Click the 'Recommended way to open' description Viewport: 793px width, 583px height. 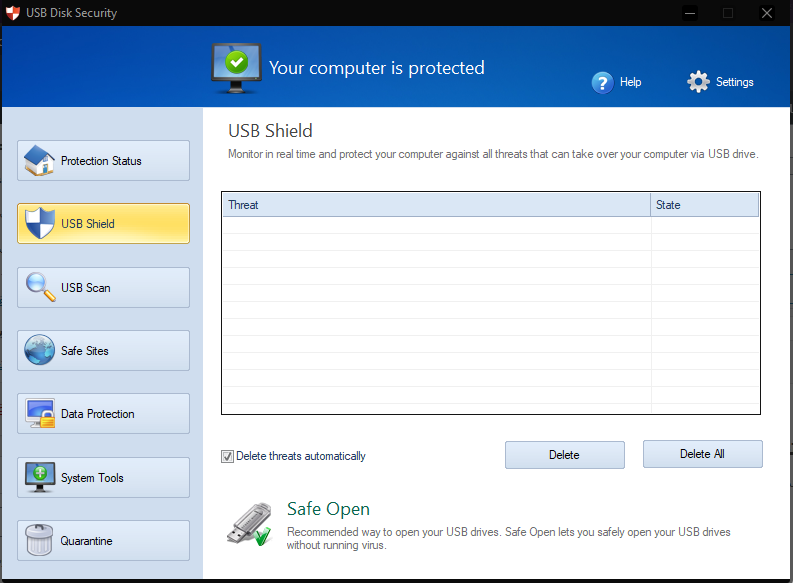[508, 539]
